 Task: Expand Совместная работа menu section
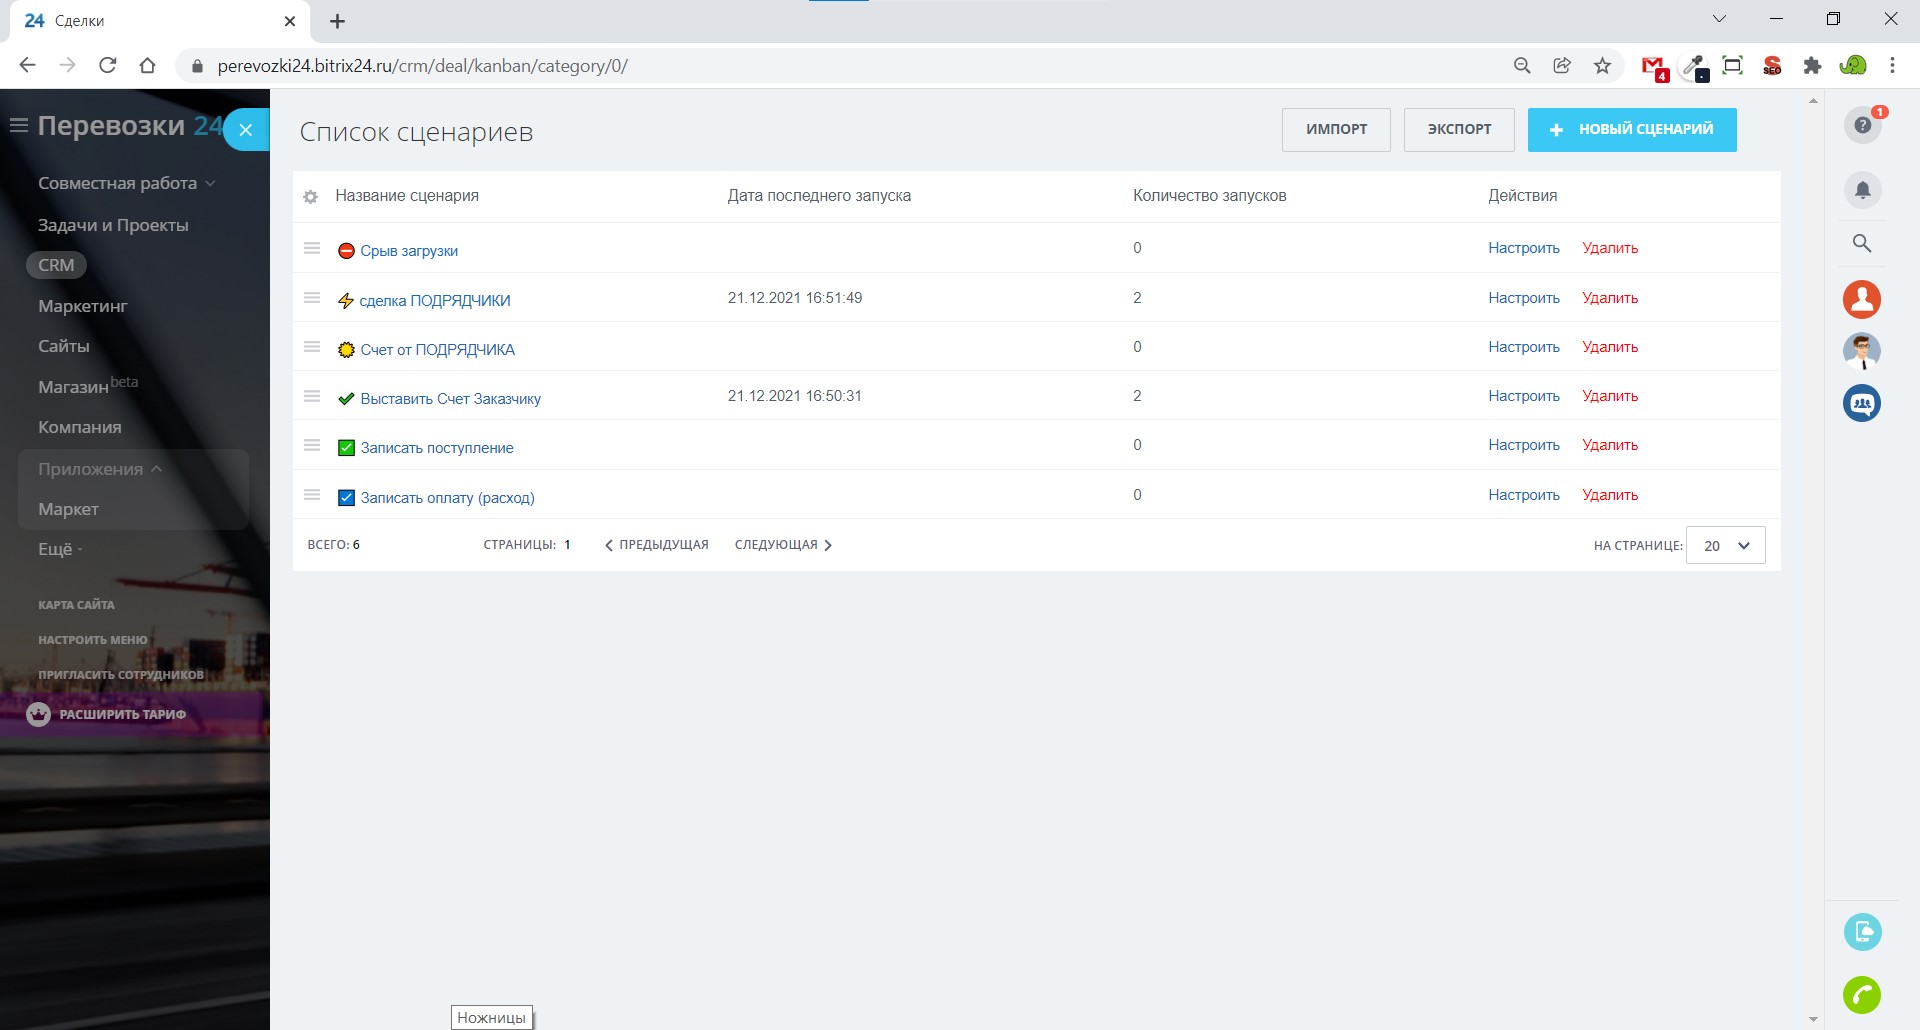click(x=126, y=183)
